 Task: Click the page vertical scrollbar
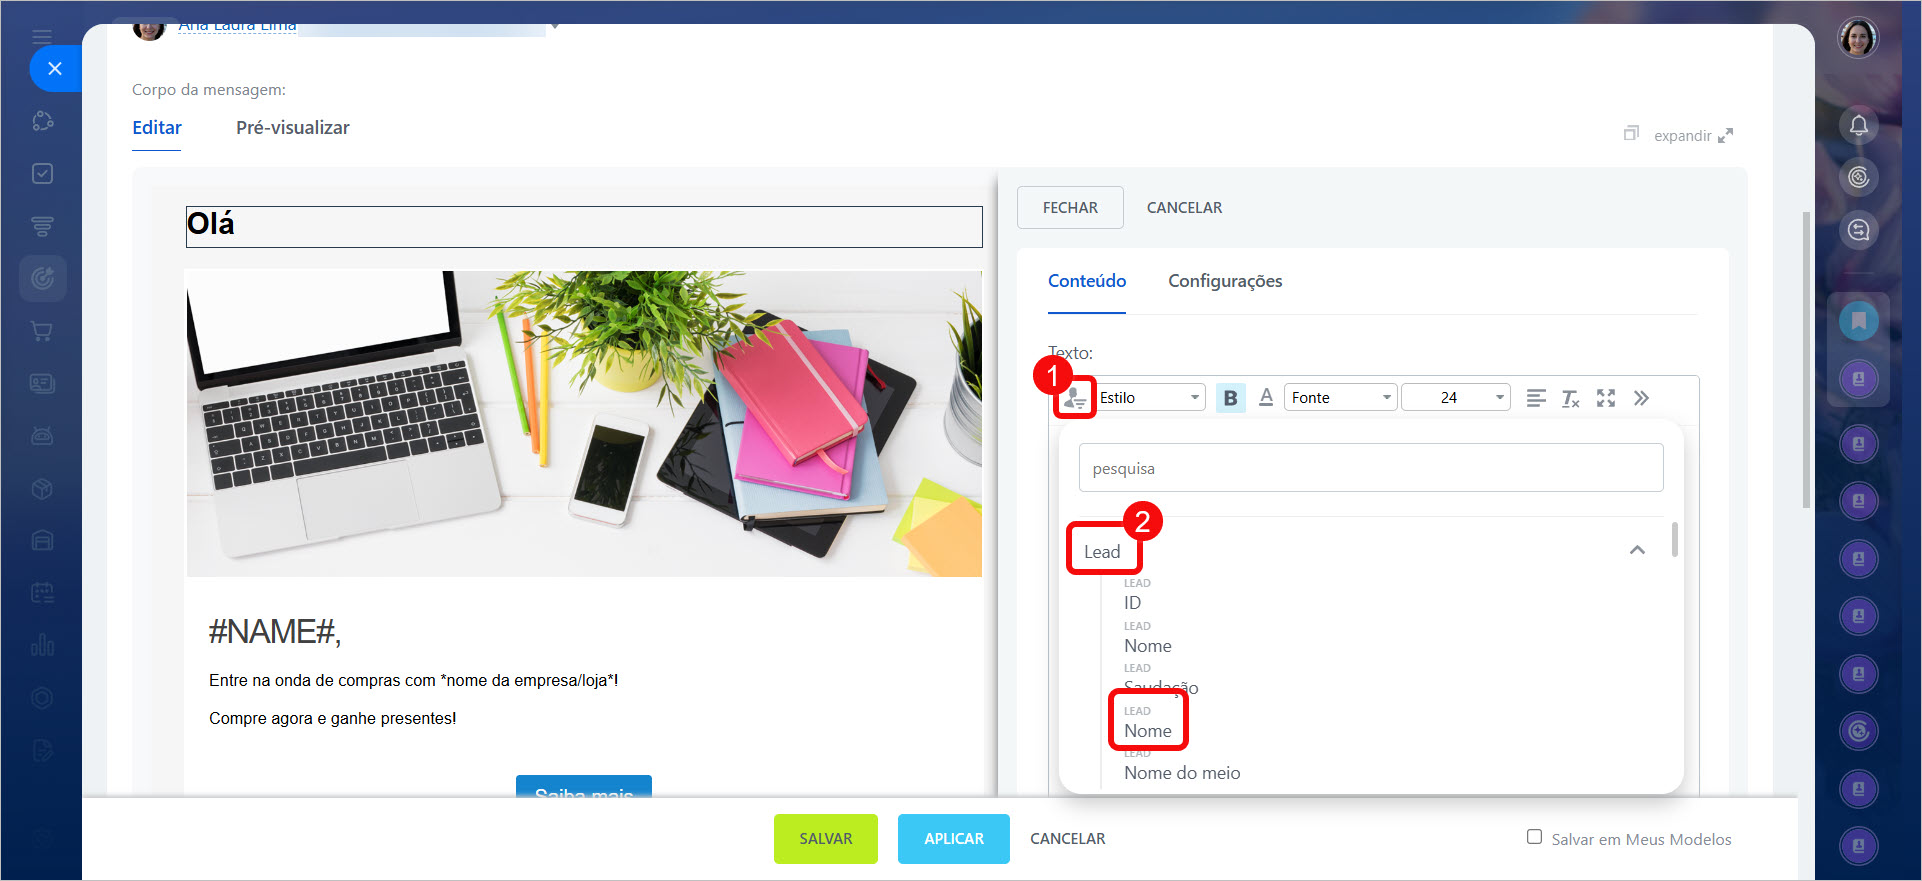click(x=1805, y=360)
